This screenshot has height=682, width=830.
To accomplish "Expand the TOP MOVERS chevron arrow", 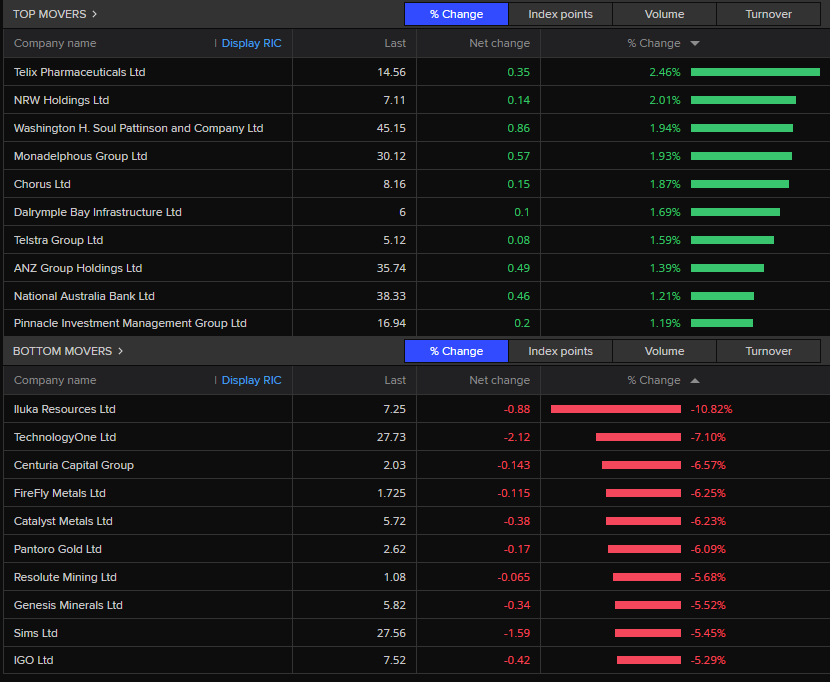I will click(x=95, y=14).
